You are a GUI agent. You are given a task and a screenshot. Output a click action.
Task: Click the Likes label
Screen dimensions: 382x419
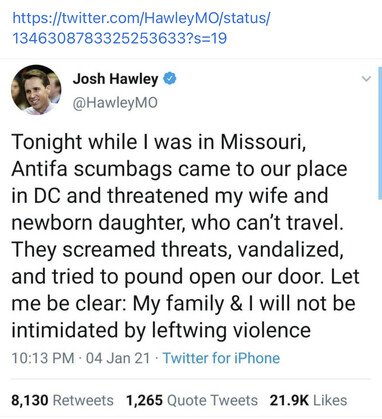coord(330,400)
